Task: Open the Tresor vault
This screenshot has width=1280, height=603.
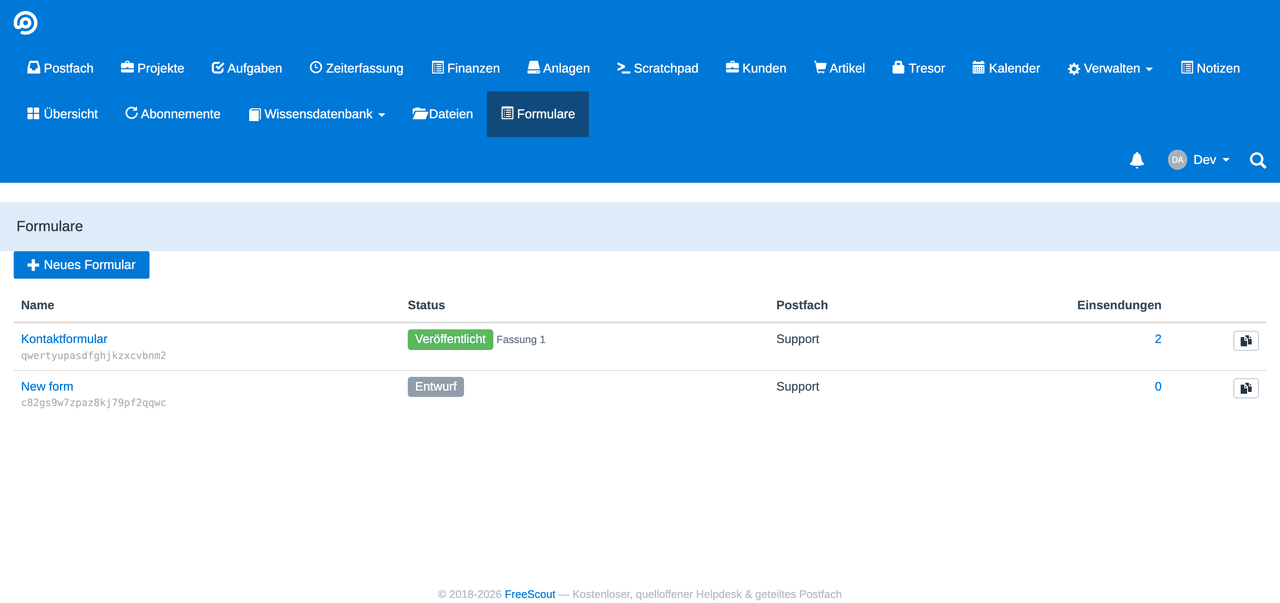Action: [918, 68]
